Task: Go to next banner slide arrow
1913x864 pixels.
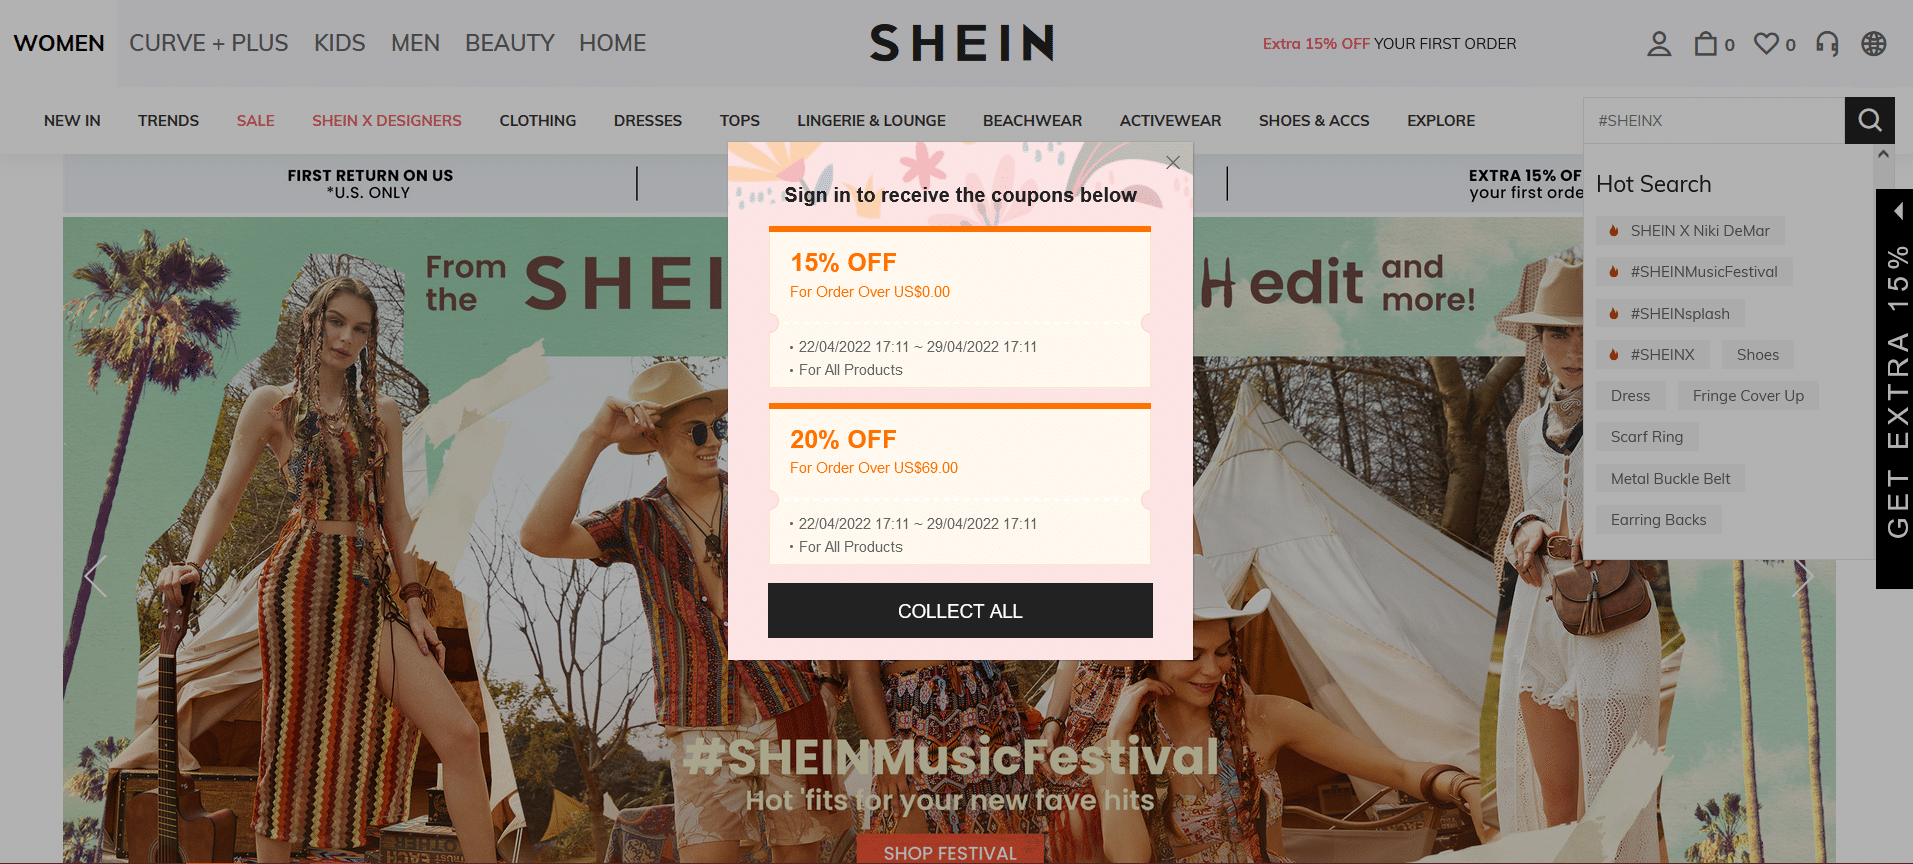Action: click(1803, 576)
